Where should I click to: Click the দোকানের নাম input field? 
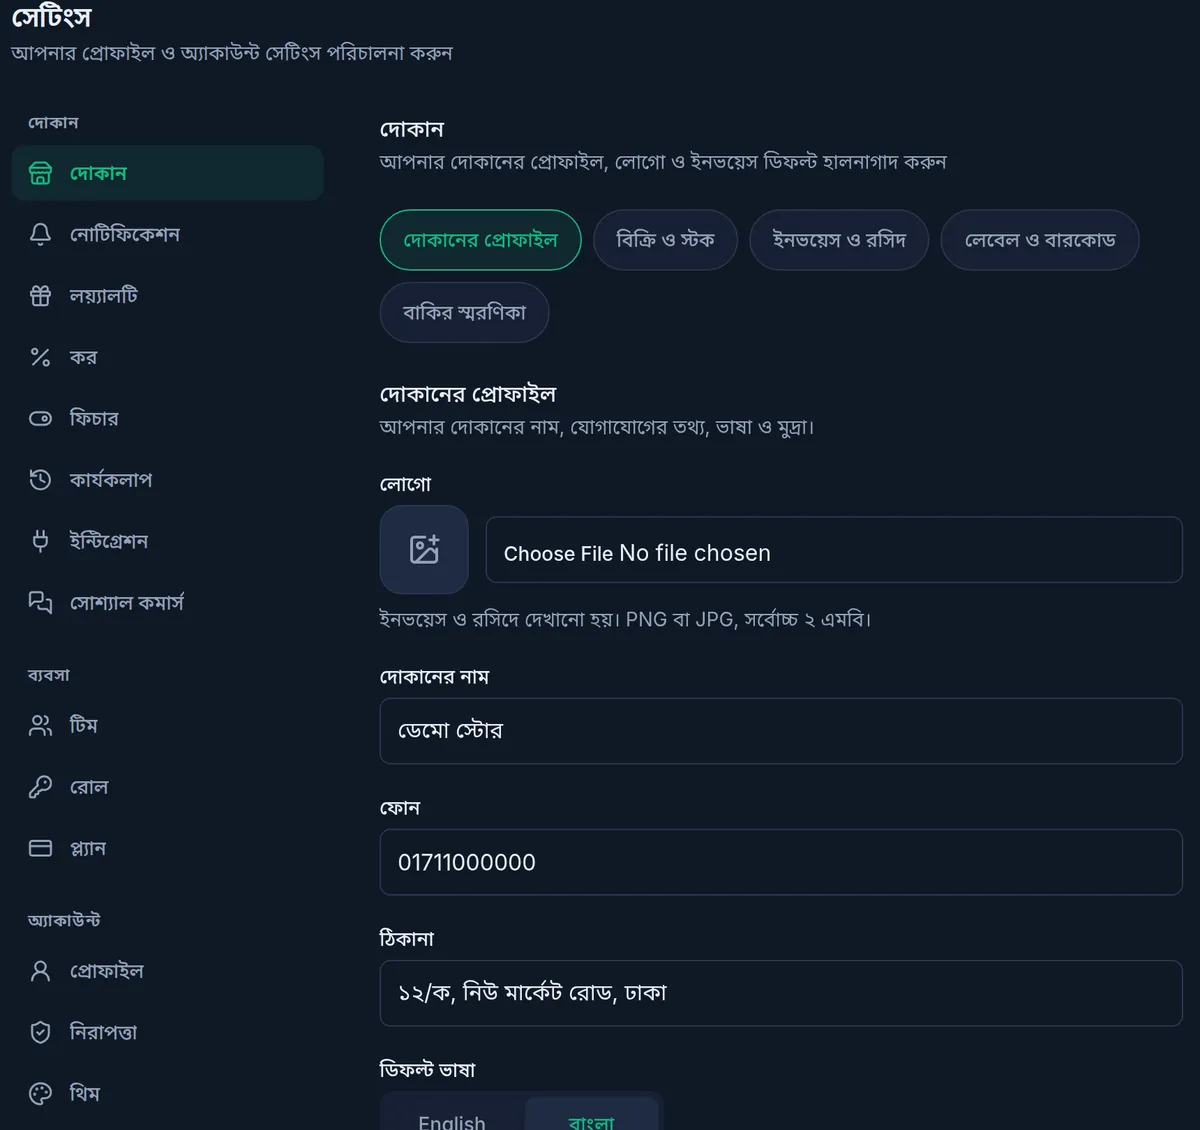(781, 731)
